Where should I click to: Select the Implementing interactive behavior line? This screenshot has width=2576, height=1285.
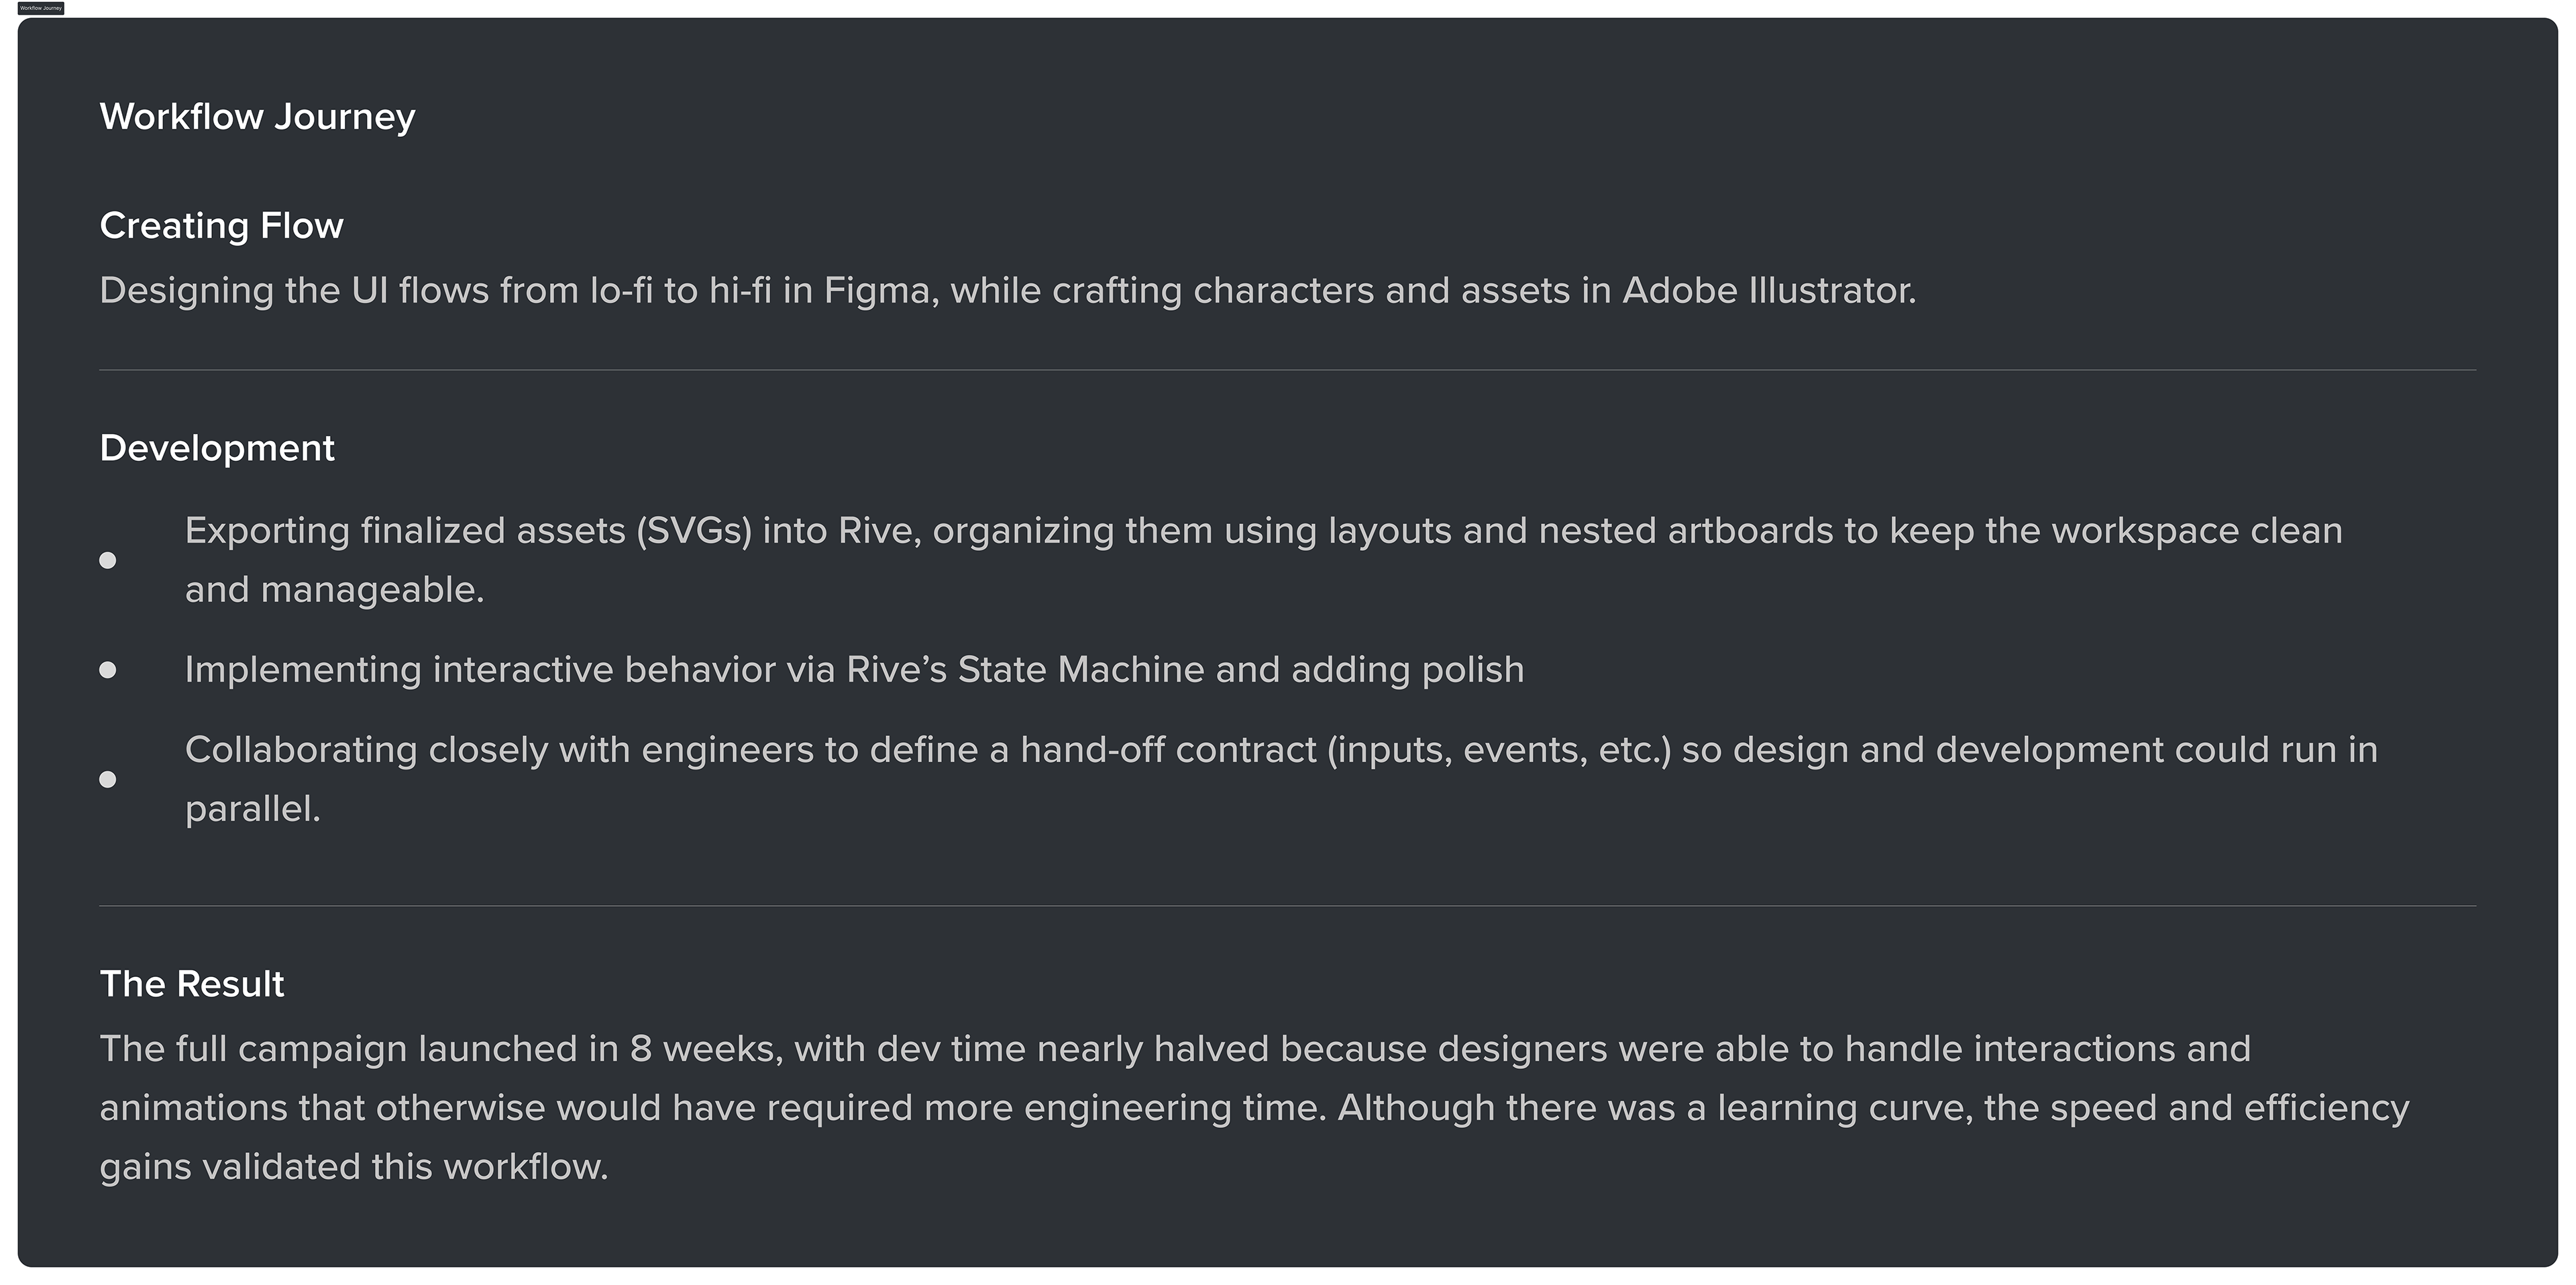point(854,670)
